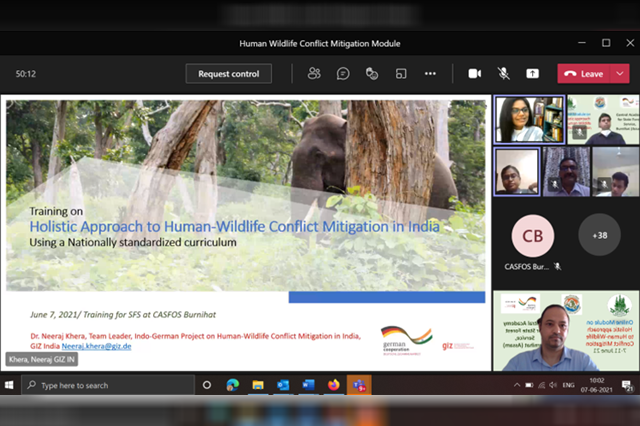The image size is (640, 426).
Task: Open Firefox from the taskbar
Action: 333,385
